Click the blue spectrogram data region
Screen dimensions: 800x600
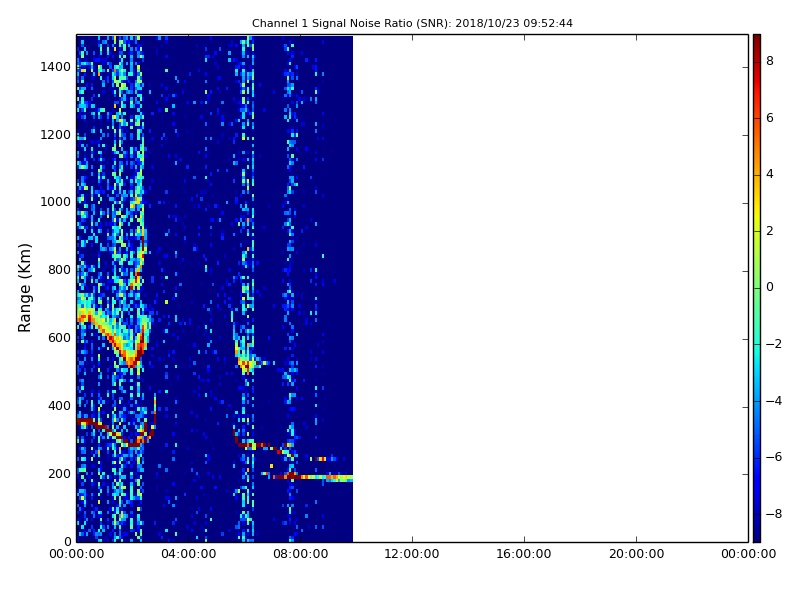click(x=214, y=288)
